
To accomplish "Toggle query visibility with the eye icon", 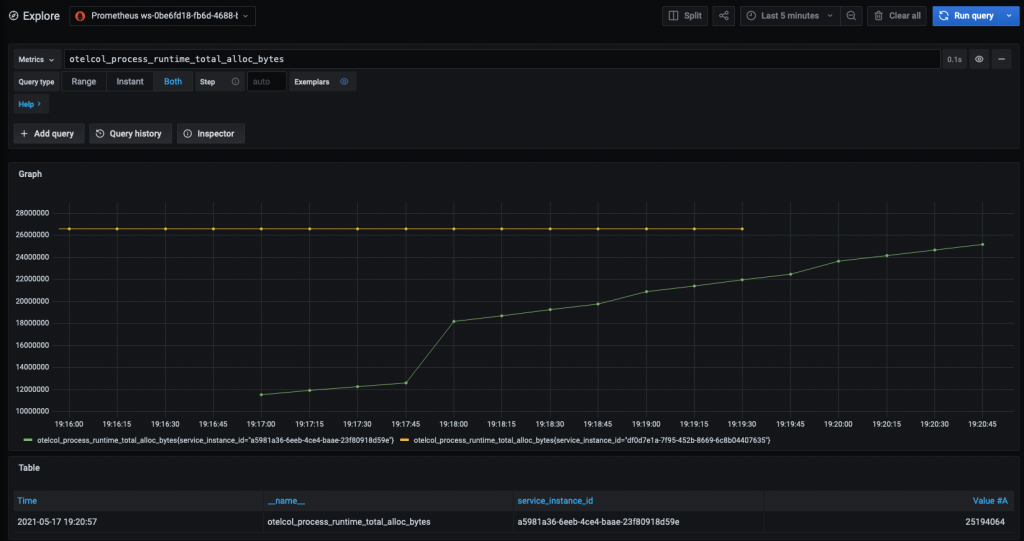I will 980,60.
